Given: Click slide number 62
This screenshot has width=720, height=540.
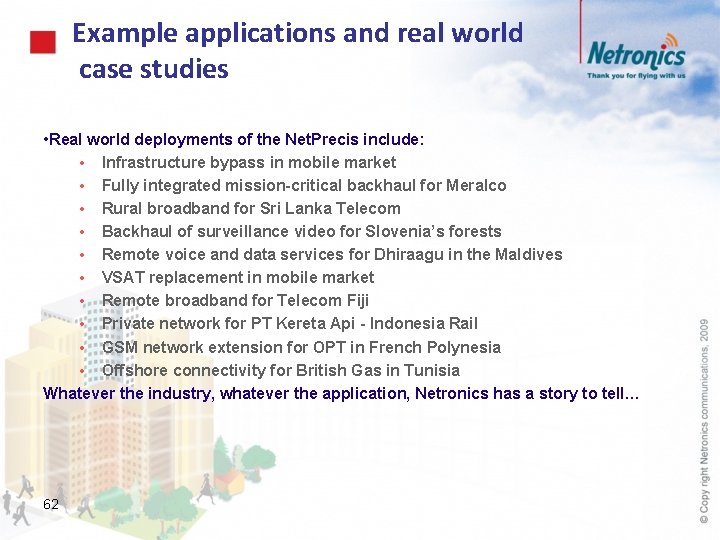Looking at the screenshot, I should coord(51,505).
